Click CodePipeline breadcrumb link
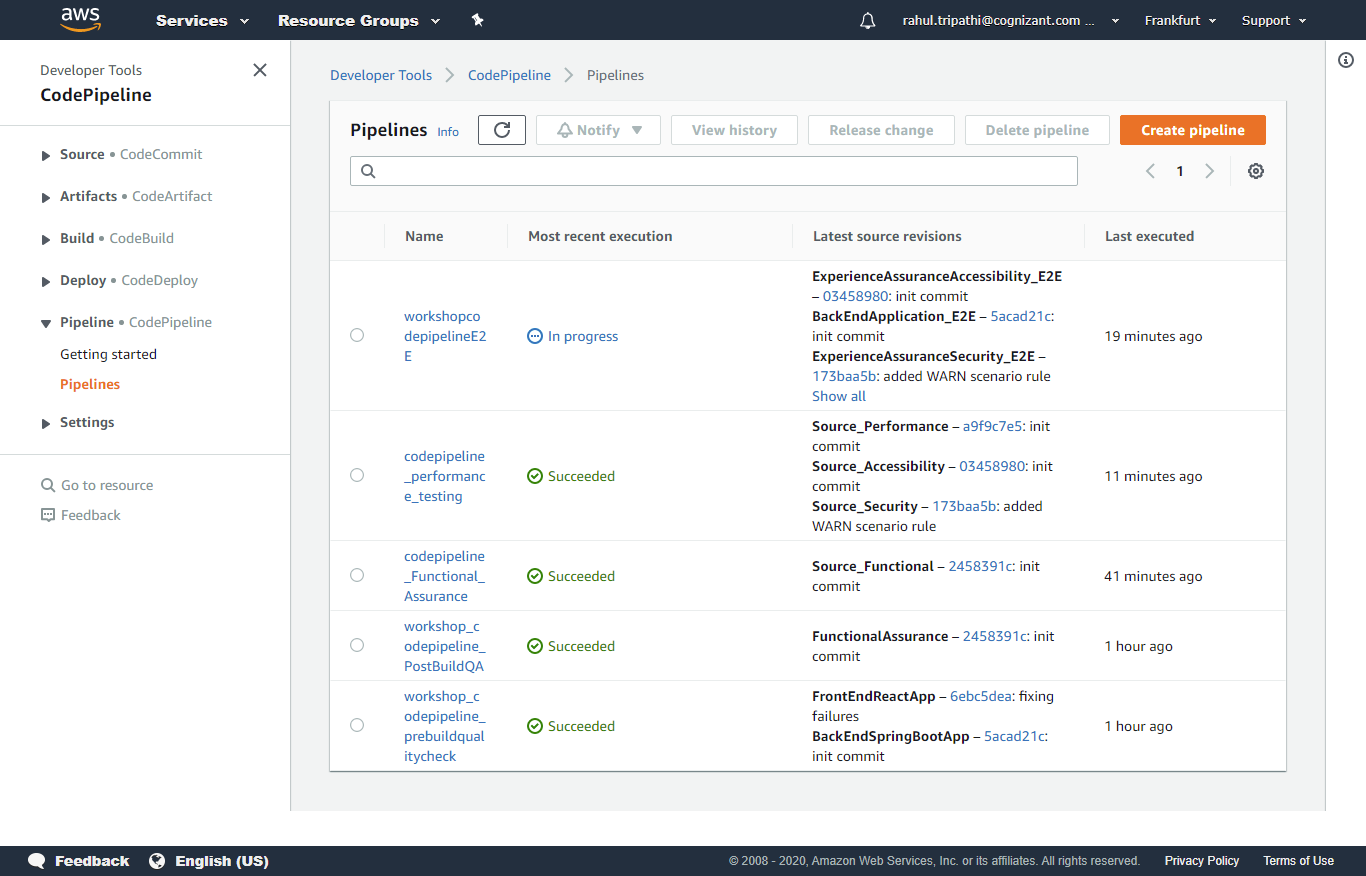Viewport: 1366px width, 876px height. click(x=509, y=75)
